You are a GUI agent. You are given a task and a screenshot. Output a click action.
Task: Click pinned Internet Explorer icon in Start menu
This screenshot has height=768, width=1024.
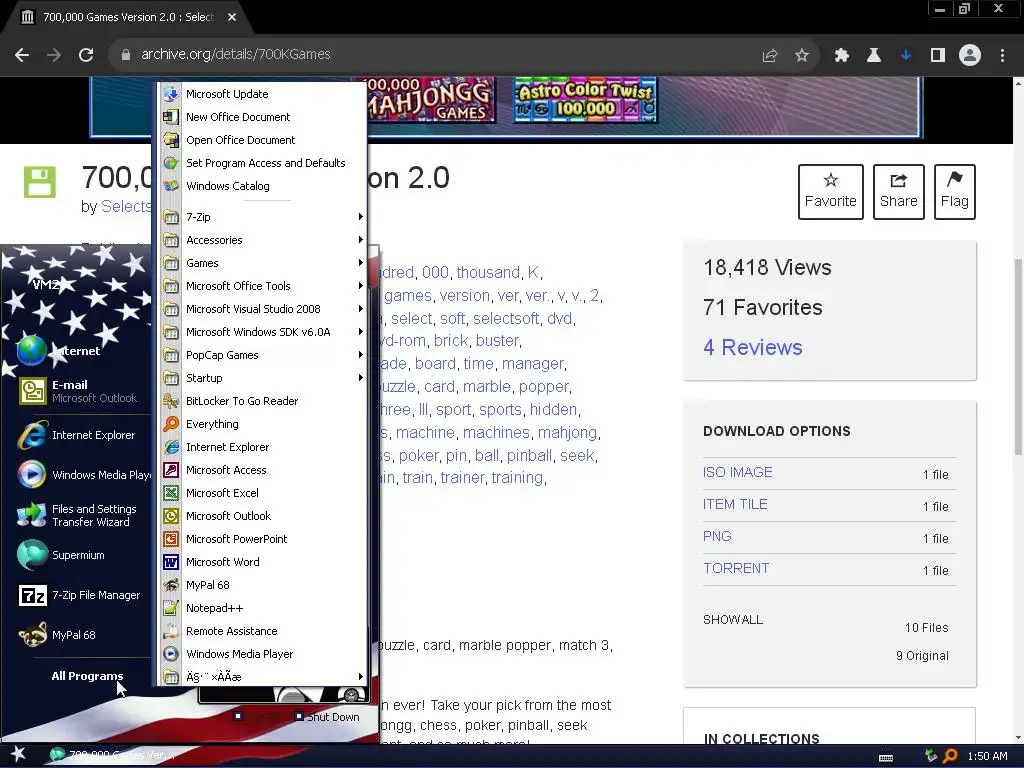coord(32,435)
